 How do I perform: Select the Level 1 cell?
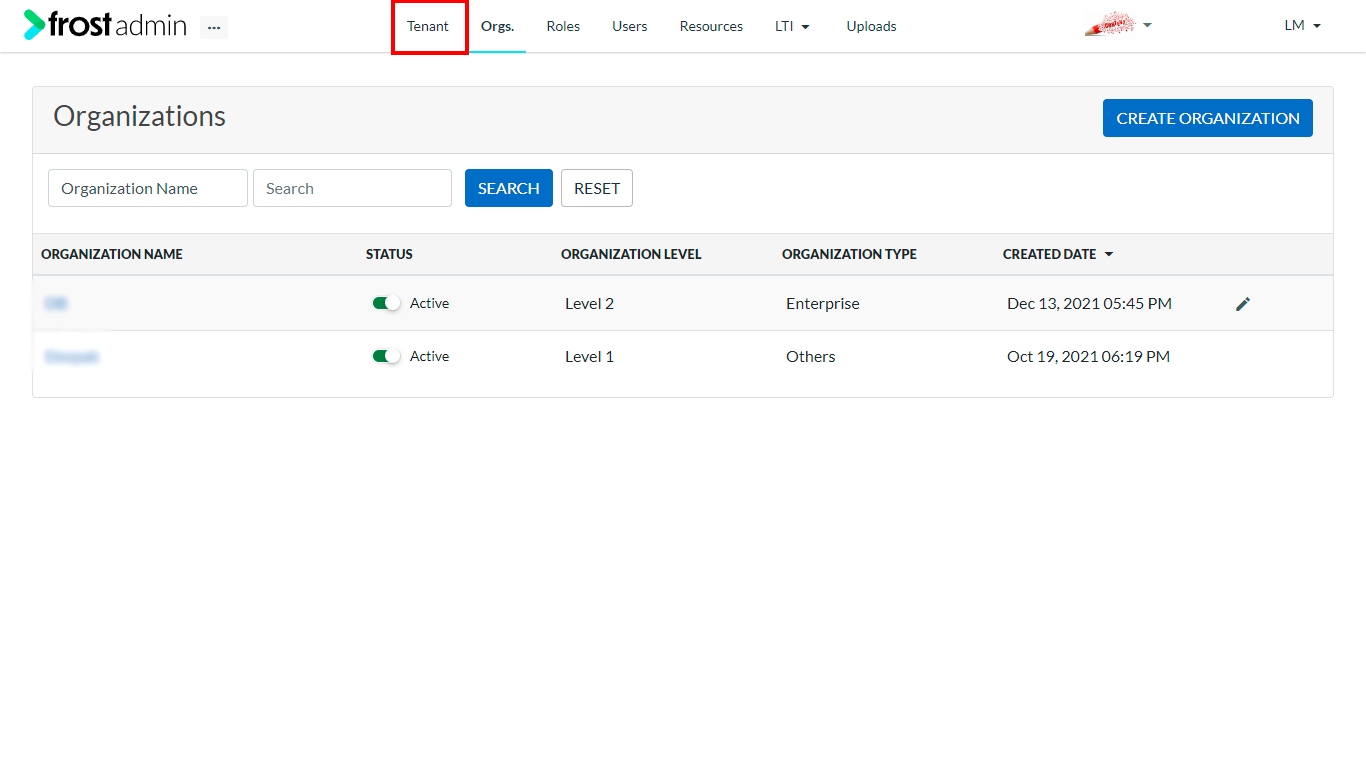[x=589, y=356]
